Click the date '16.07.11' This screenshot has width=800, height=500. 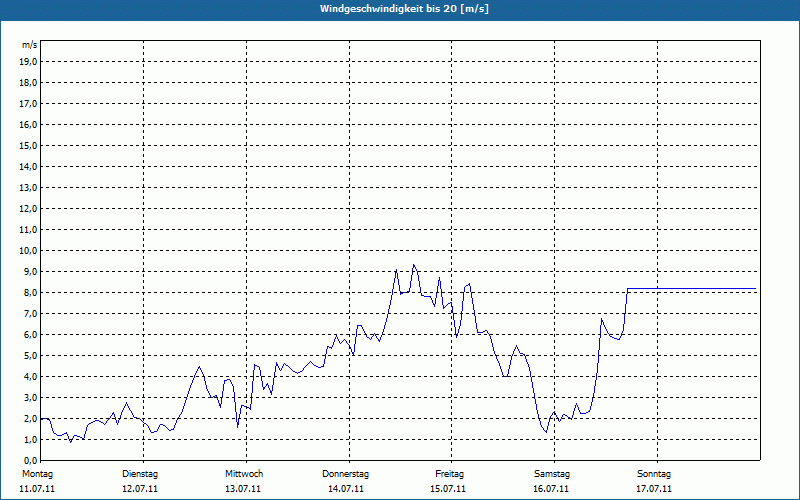tap(551, 489)
